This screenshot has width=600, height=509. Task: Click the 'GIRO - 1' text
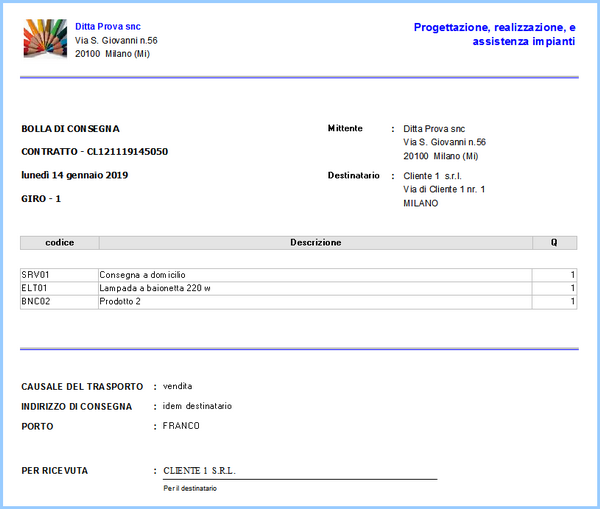tap(41, 199)
